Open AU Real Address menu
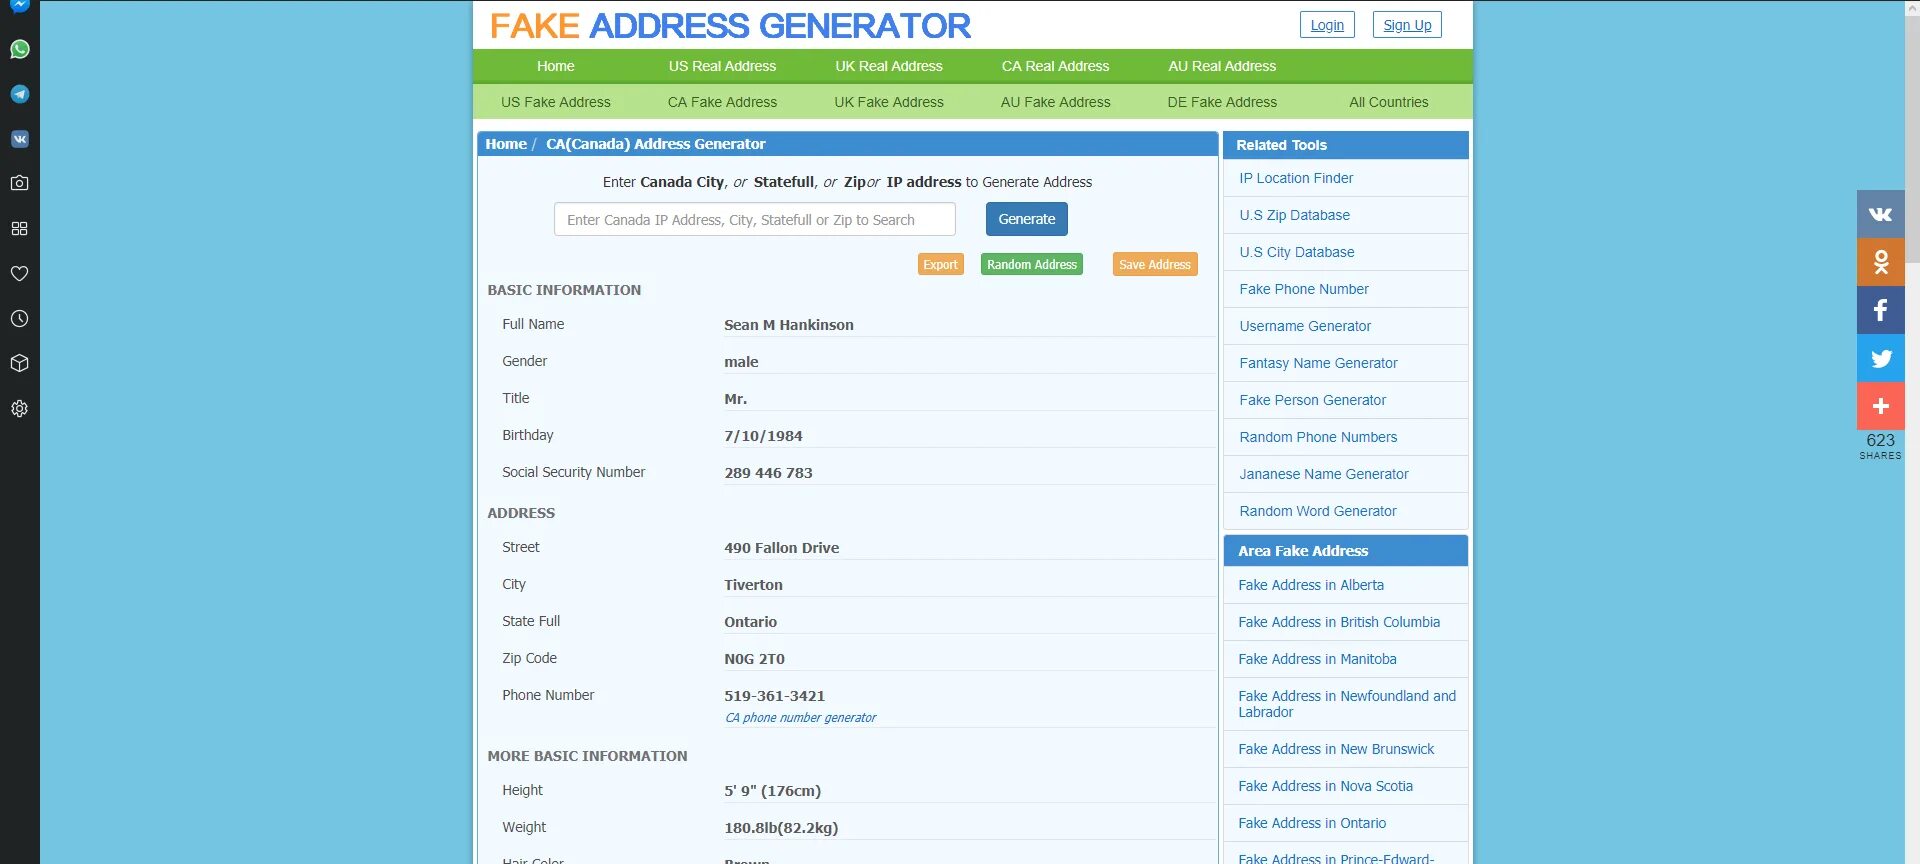Image resolution: width=1920 pixels, height=864 pixels. pos(1222,66)
